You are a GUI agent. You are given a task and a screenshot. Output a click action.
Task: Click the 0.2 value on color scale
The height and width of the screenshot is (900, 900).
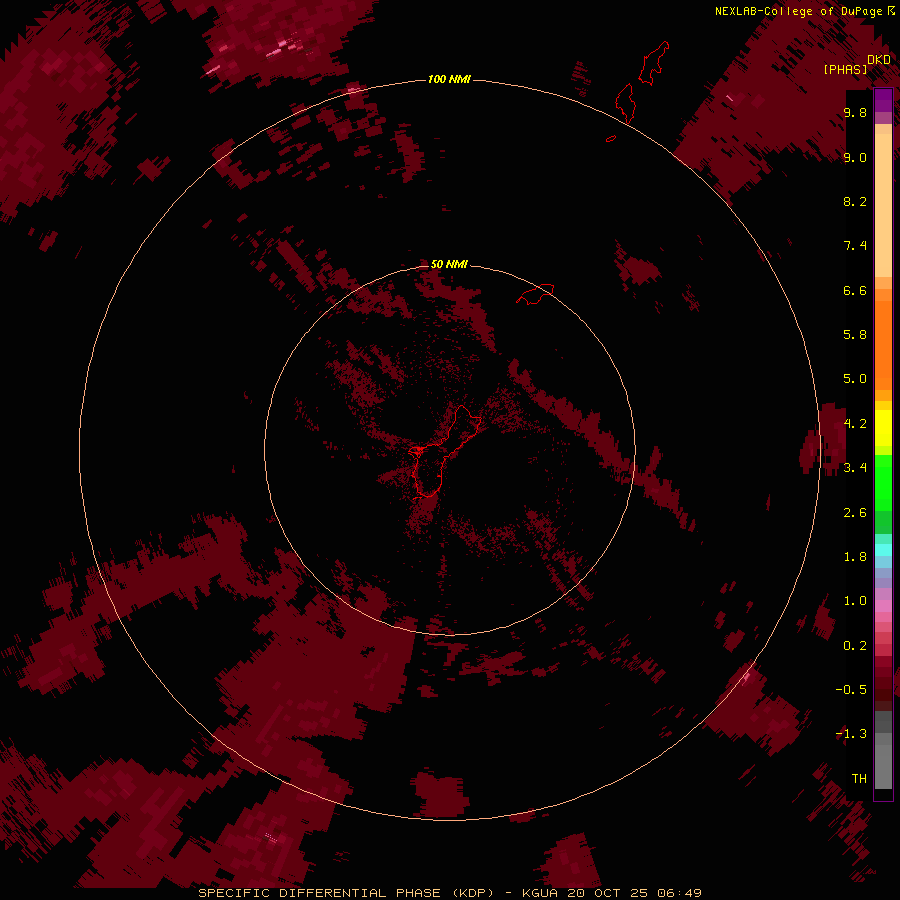[855, 646]
